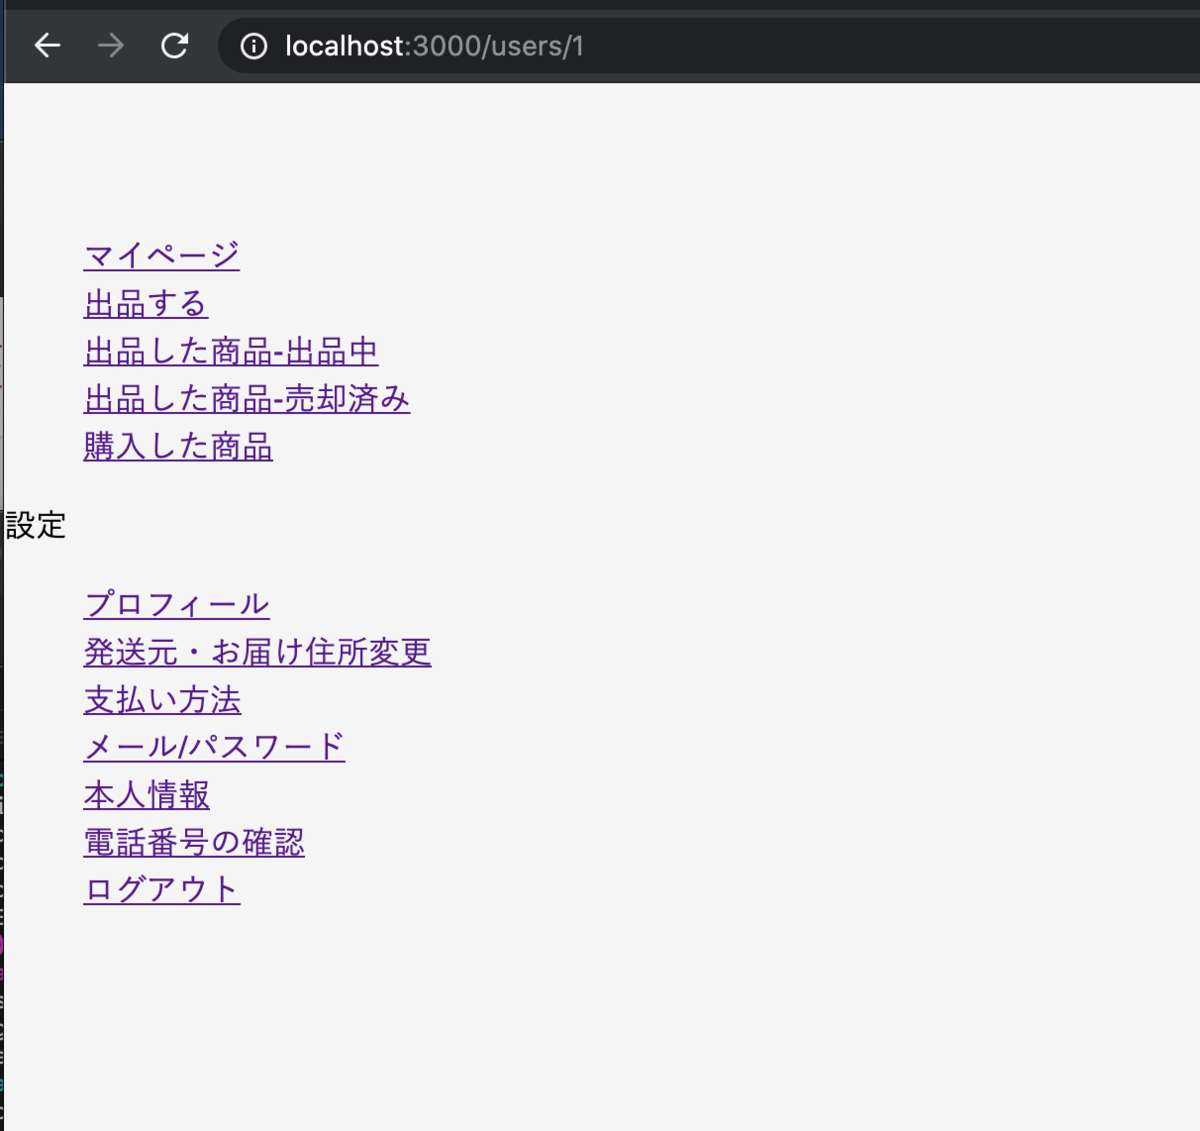Click the ログアウト link
The image size is (1200, 1131).
[x=162, y=889]
